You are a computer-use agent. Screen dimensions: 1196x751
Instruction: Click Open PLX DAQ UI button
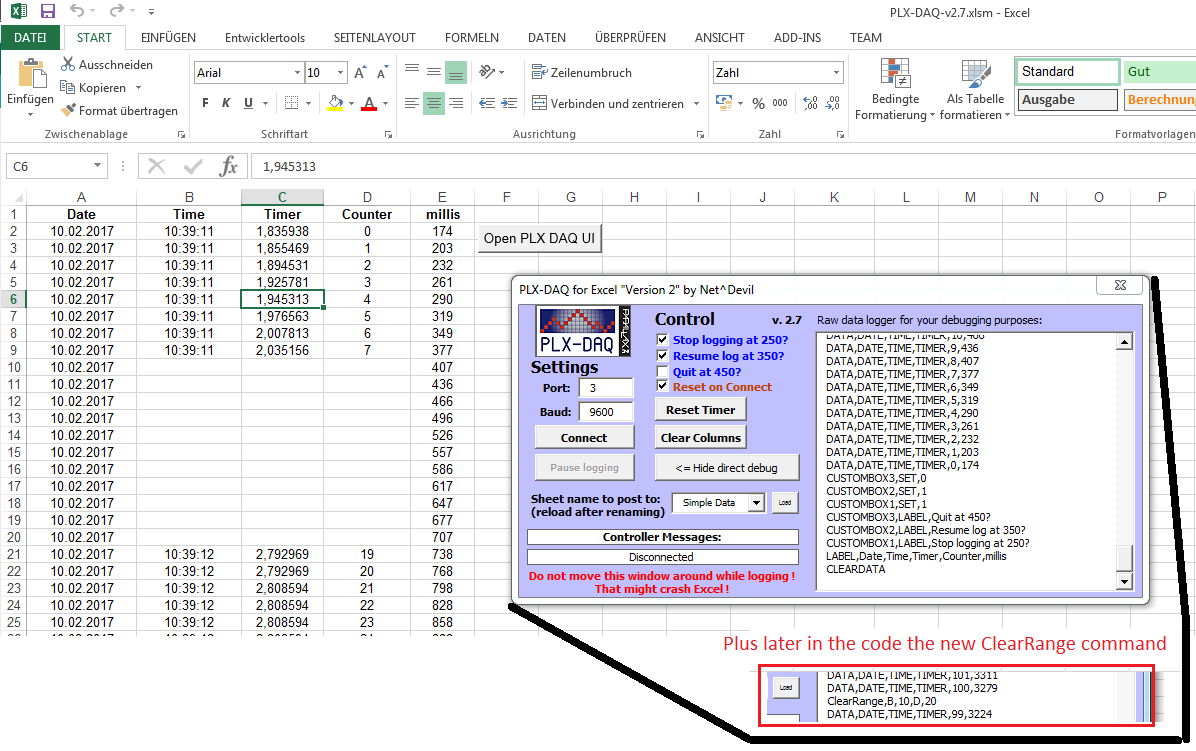click(539, 238)
